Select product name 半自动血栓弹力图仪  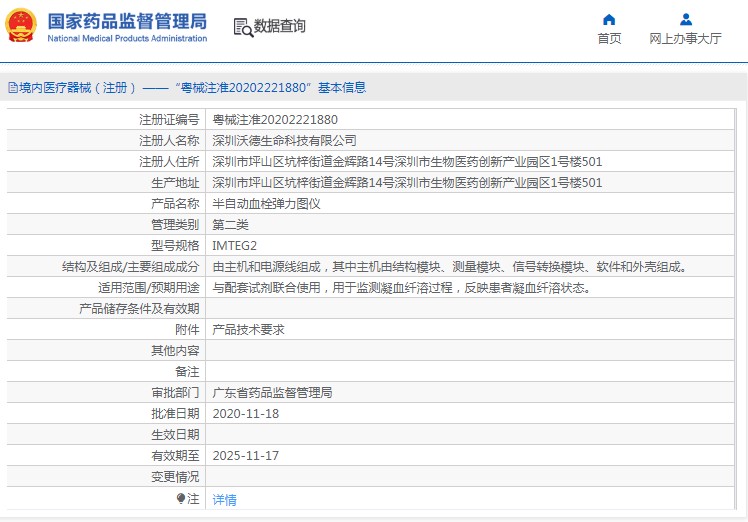pos(266,204)
